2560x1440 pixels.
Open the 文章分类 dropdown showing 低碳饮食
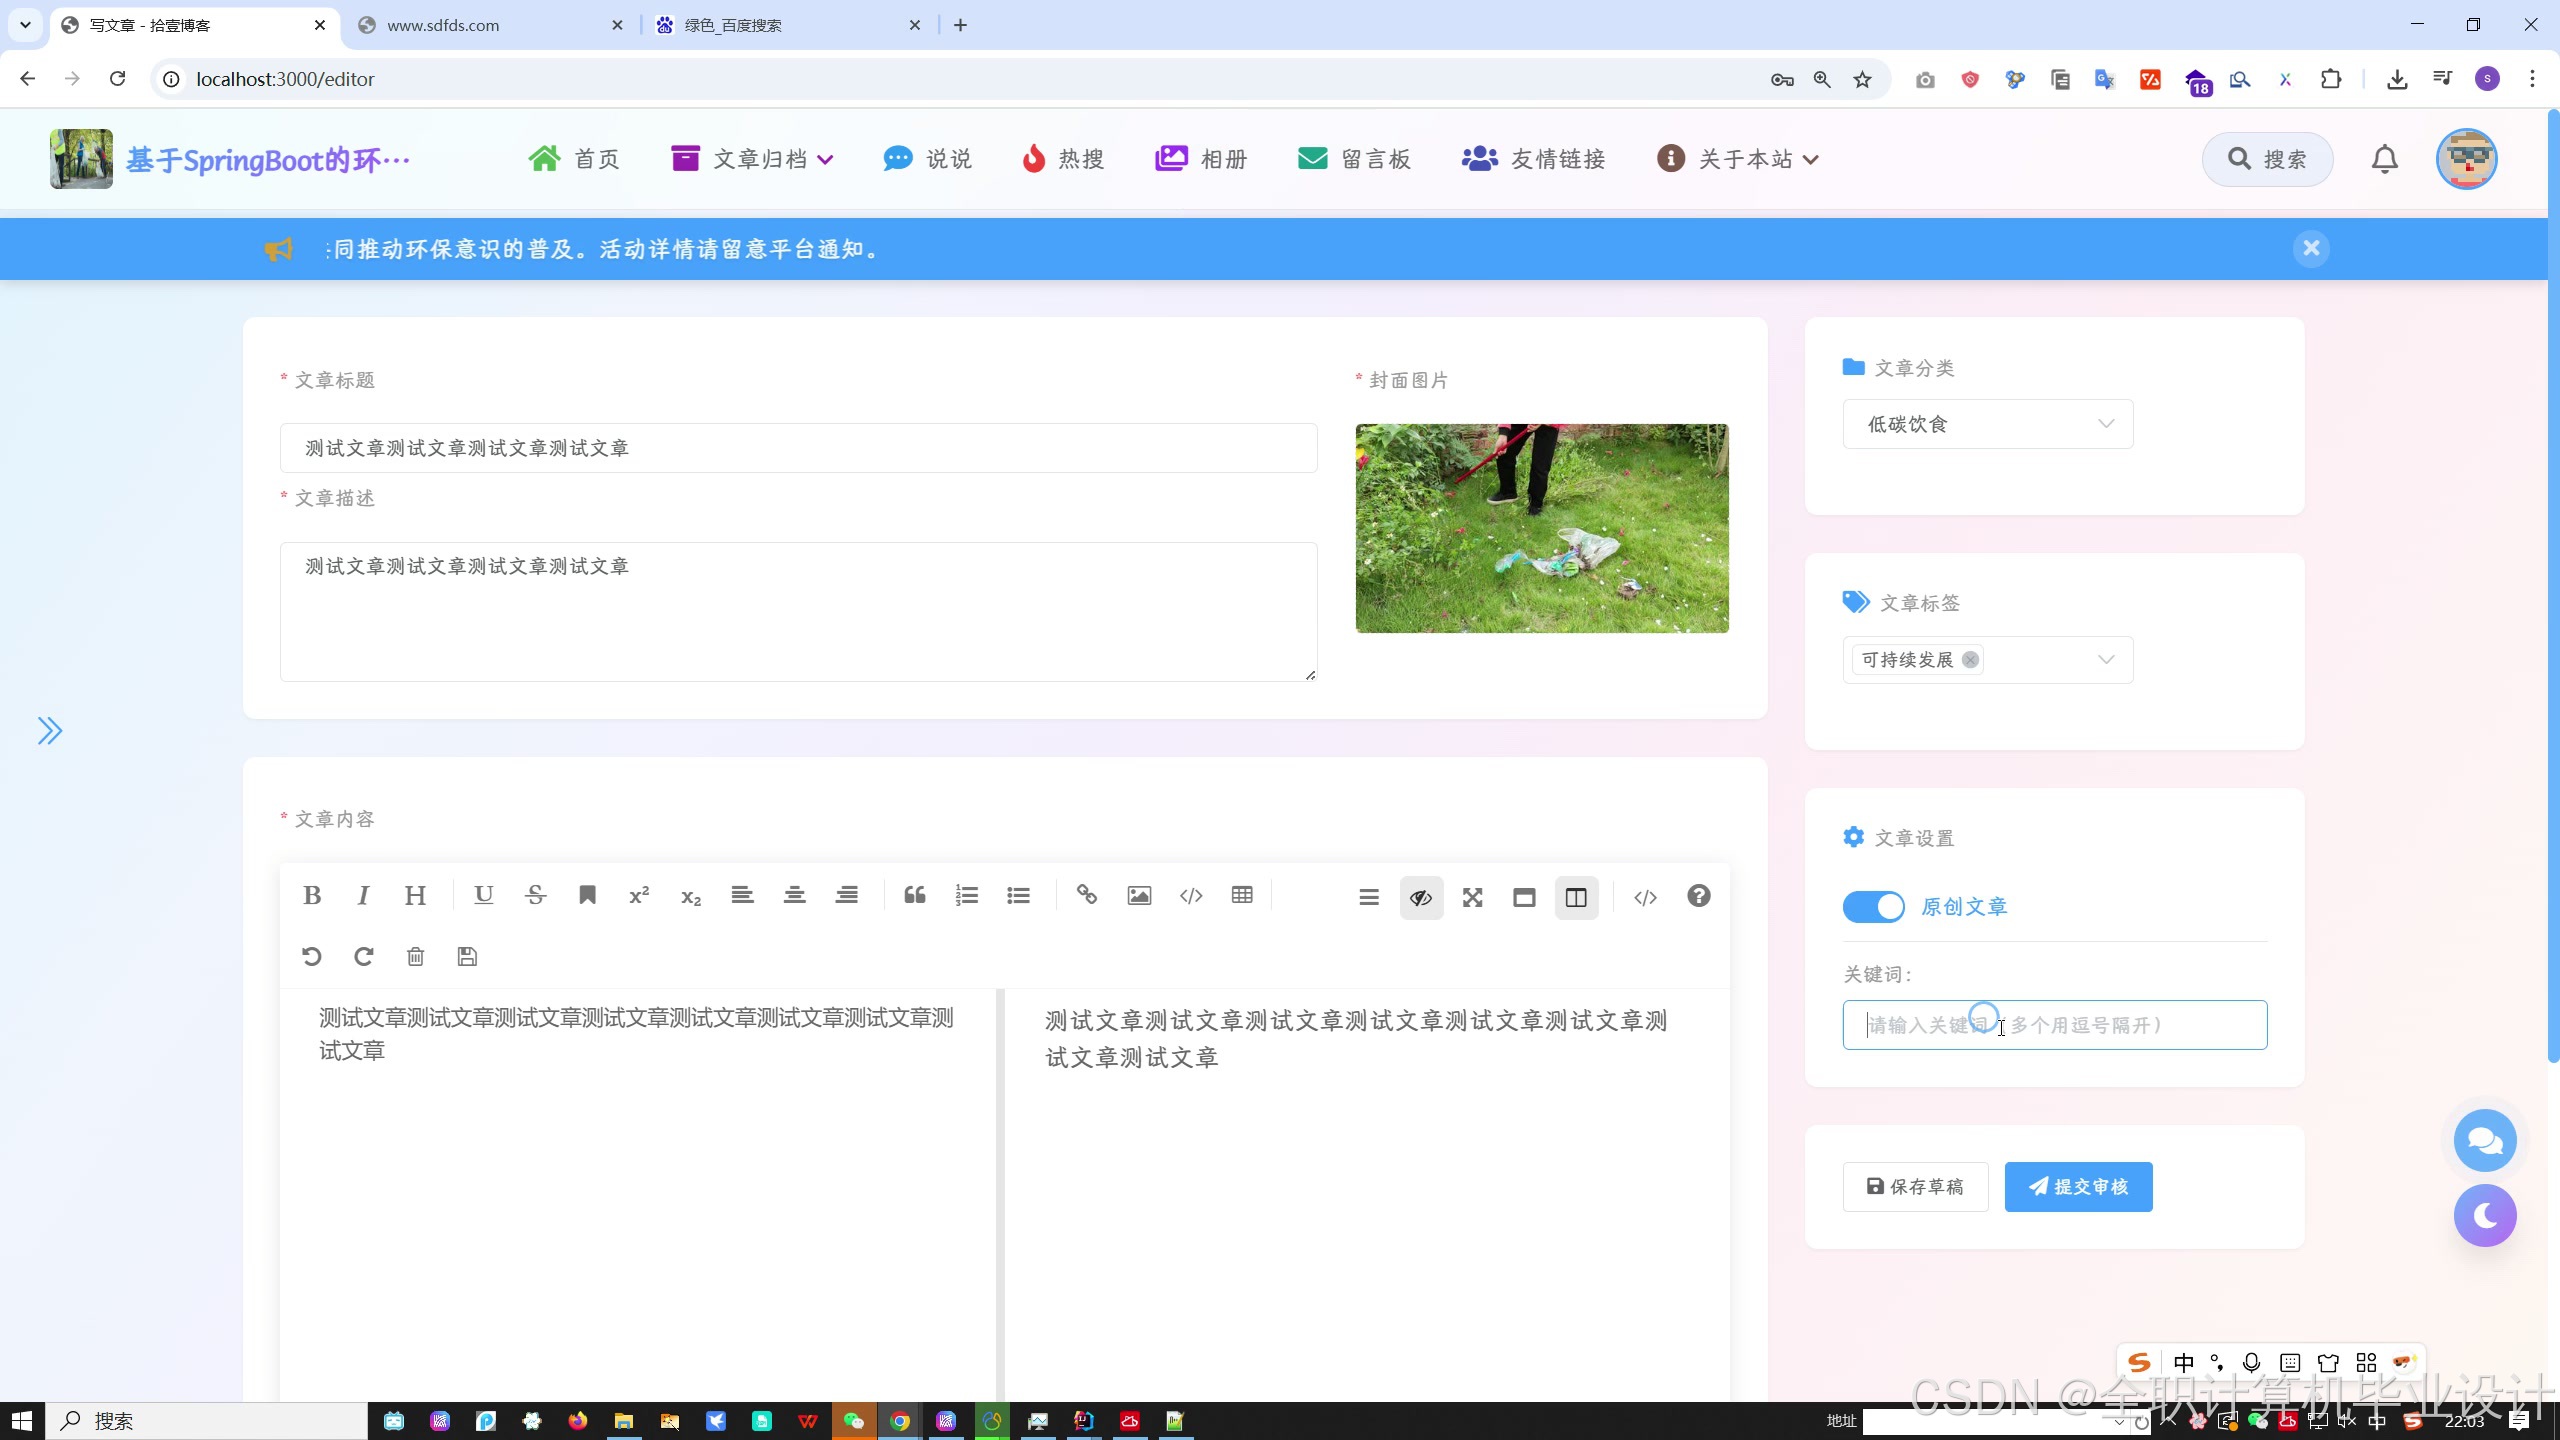click(1987, 424)
